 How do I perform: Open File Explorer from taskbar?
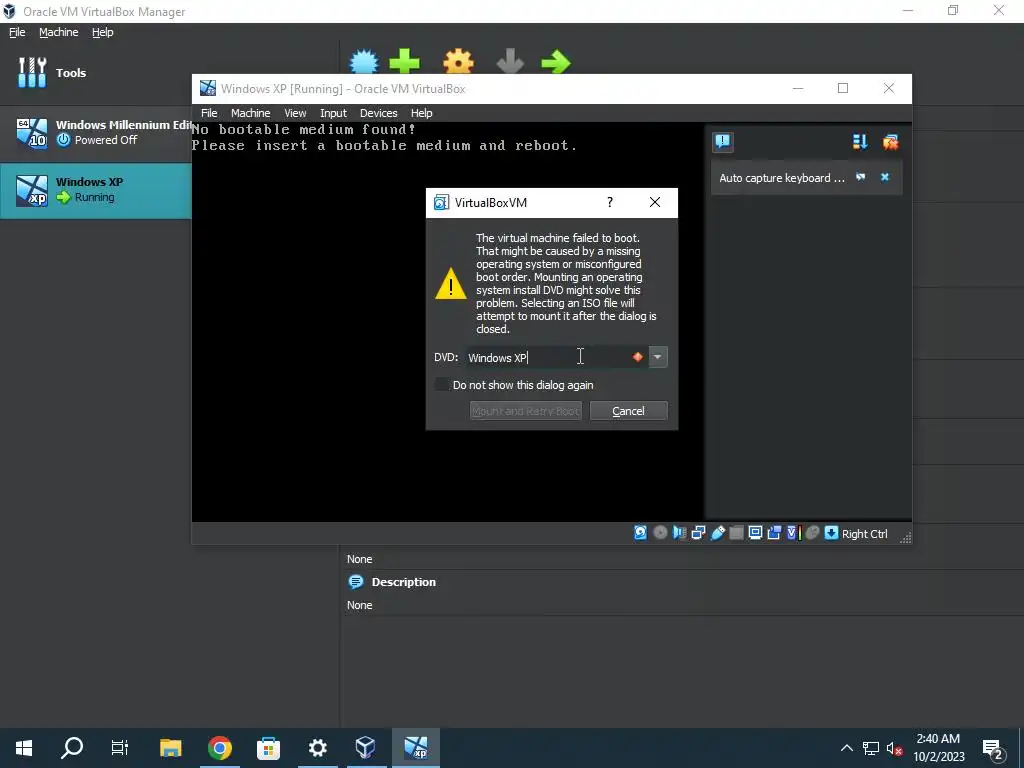(x=170, y=748)
